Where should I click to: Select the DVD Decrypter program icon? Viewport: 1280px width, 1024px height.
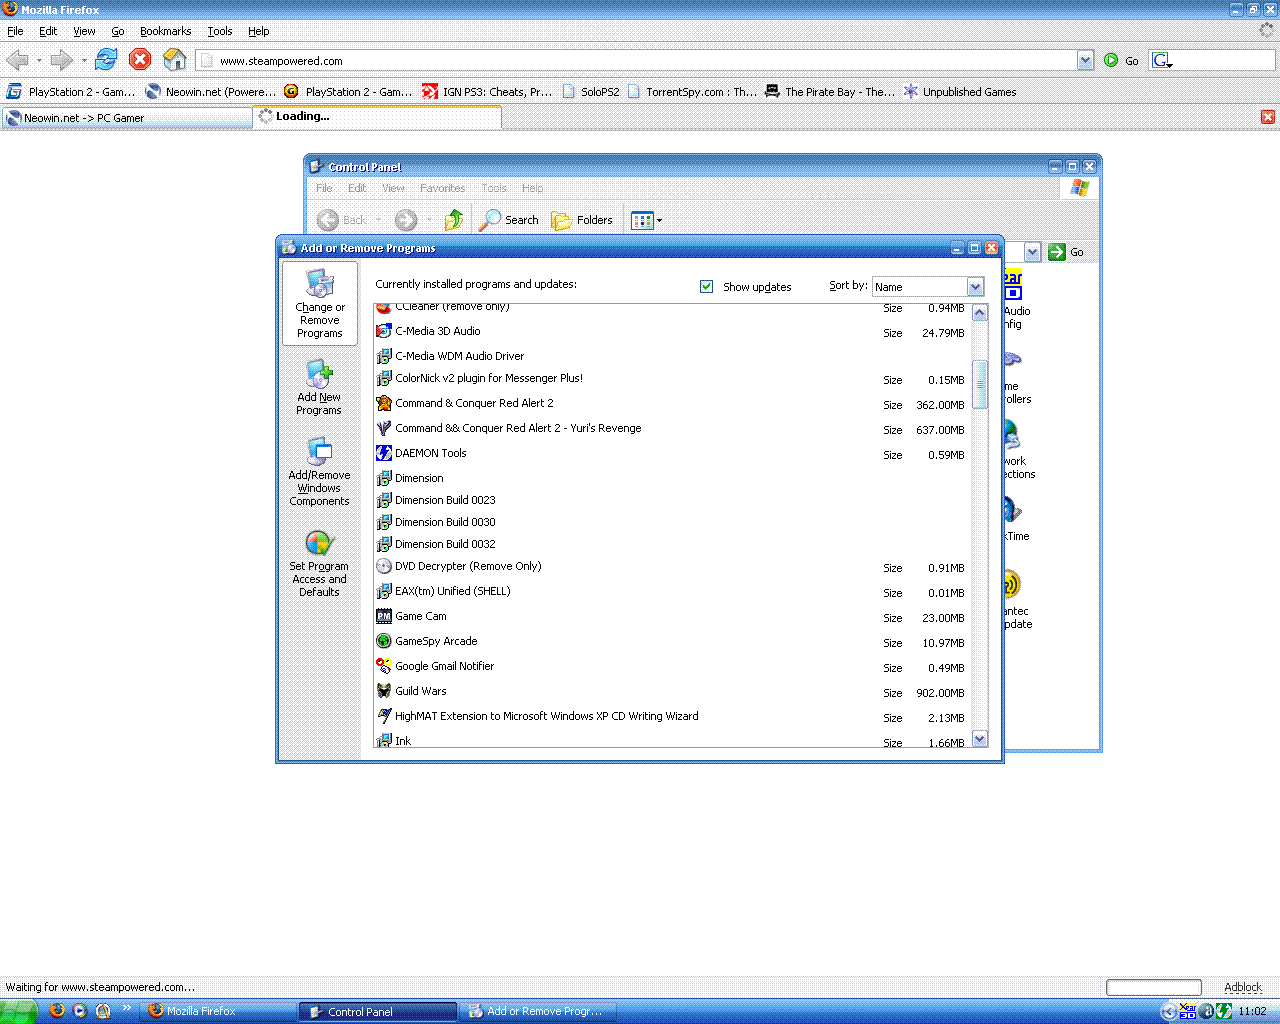[x=384, y=566]
